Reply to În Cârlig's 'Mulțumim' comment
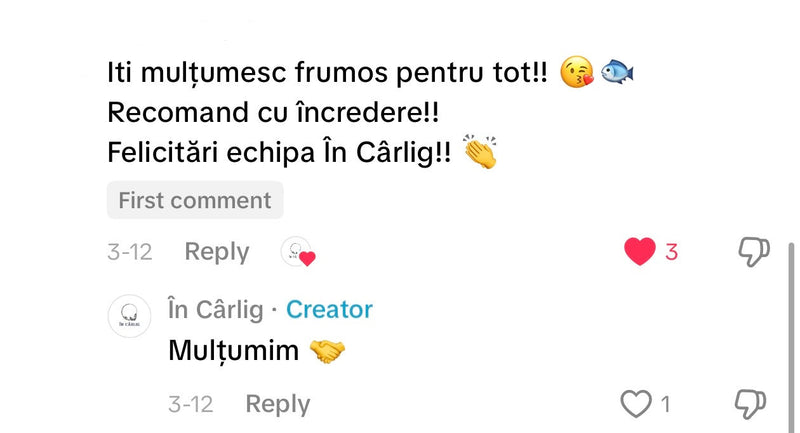The height and width of the screenshot is (433, 800). tap(278, 404)
